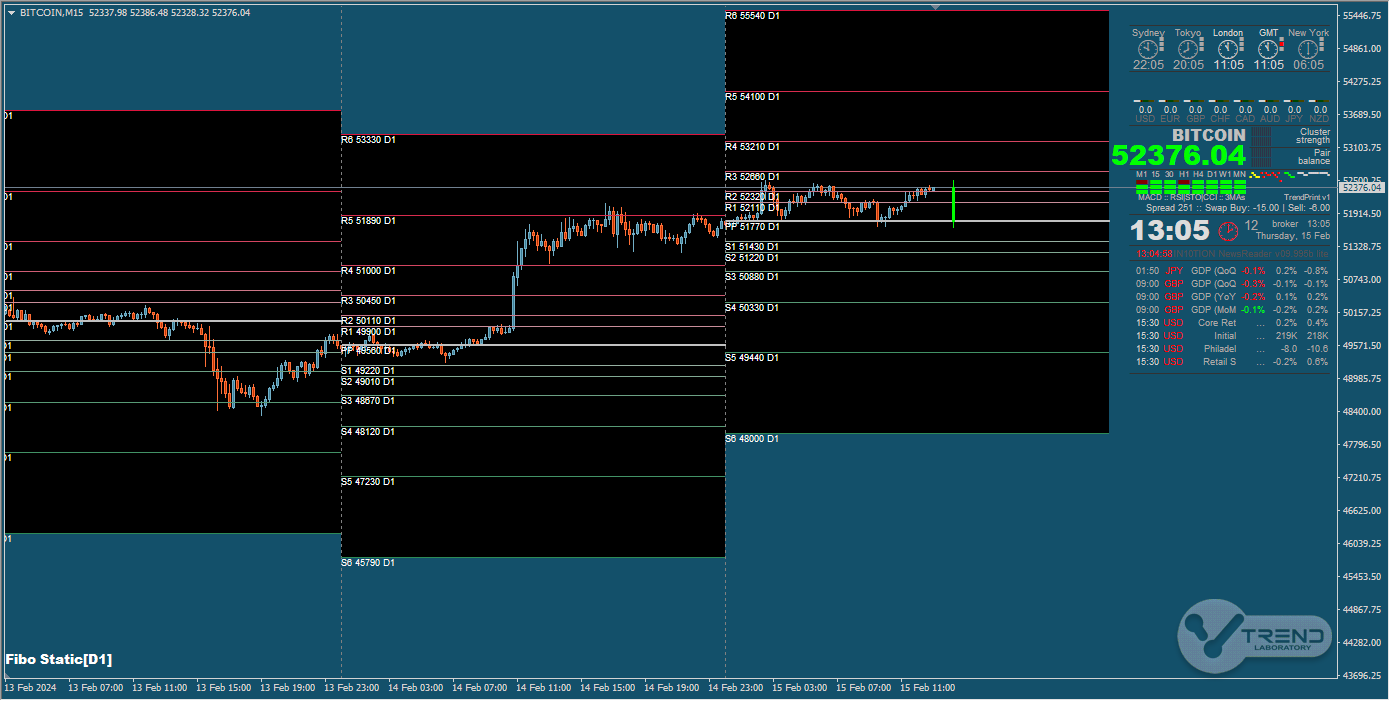This screenshot has width=1390, height=701.
Task: Select the 15:30 USD Philadel news row
Action: (x=1232, y=349)
